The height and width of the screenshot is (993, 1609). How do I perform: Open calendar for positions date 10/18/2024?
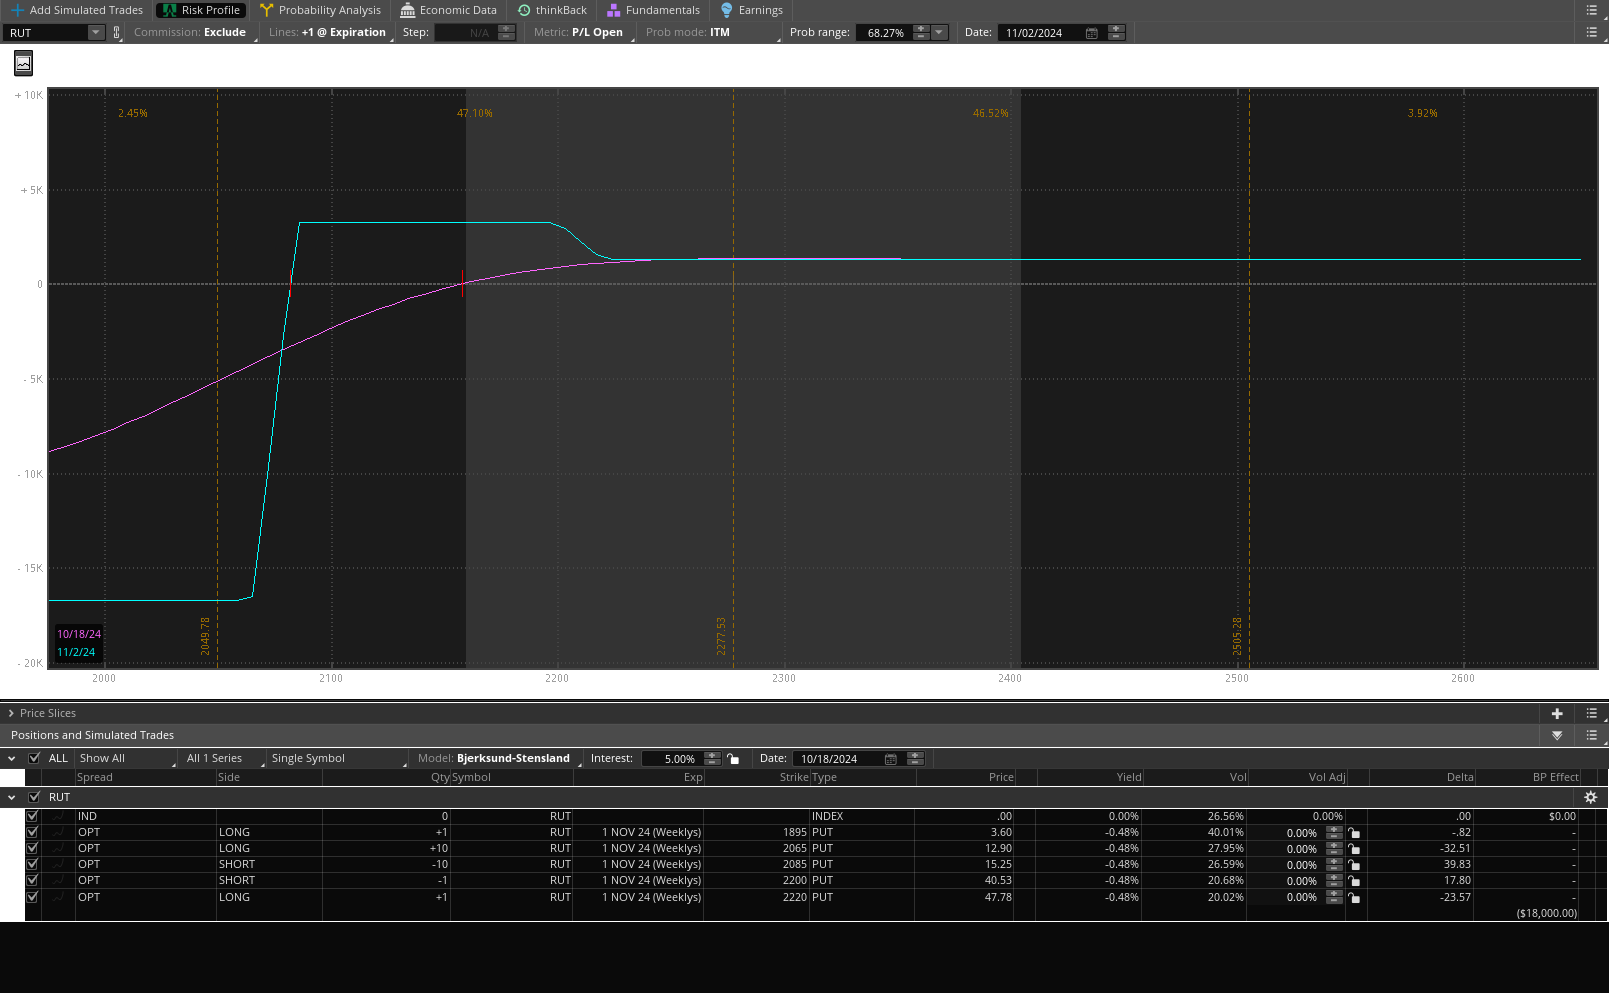[890, 759]
